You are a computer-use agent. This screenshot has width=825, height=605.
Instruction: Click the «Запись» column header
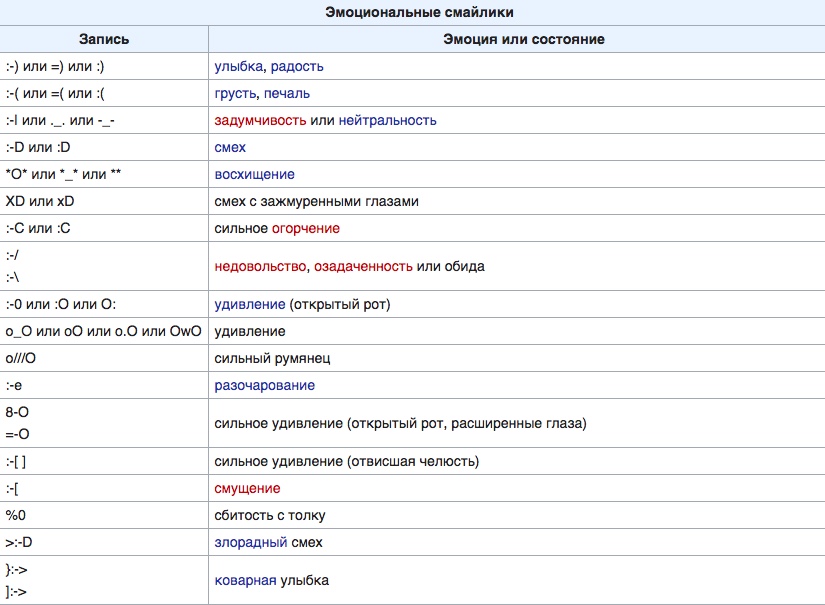pos(104,40)
